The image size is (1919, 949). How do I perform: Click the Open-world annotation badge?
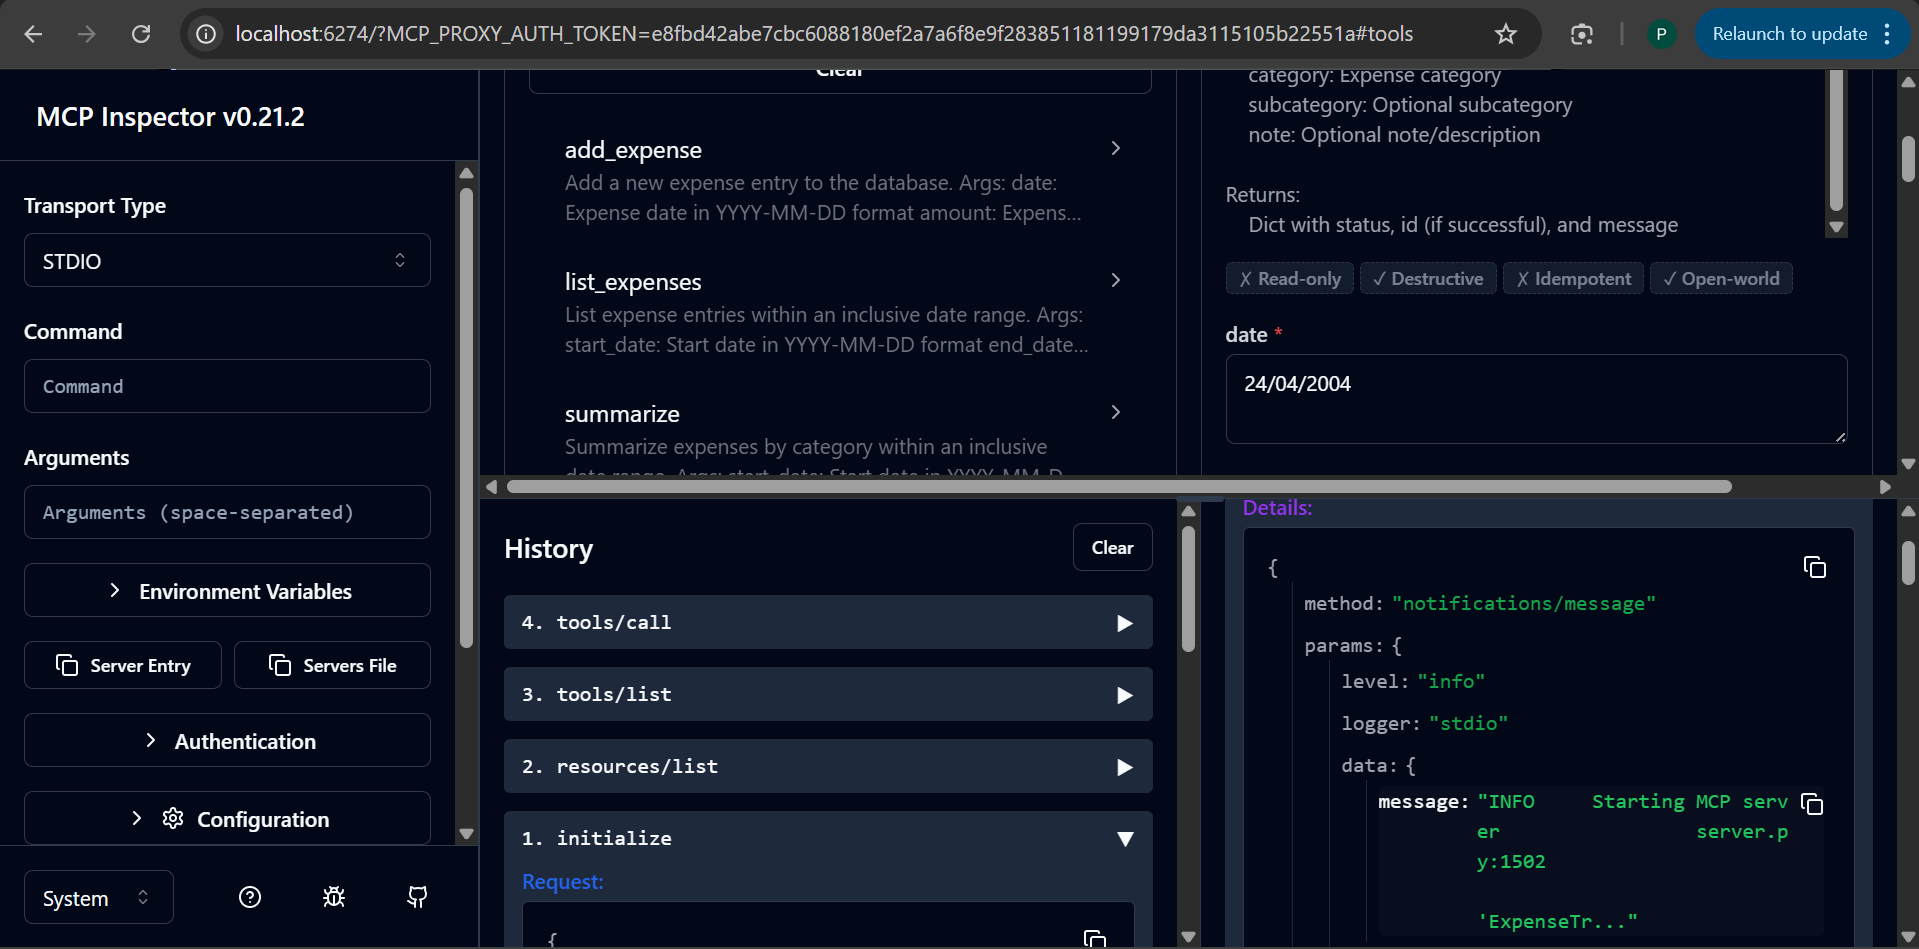1721,279
